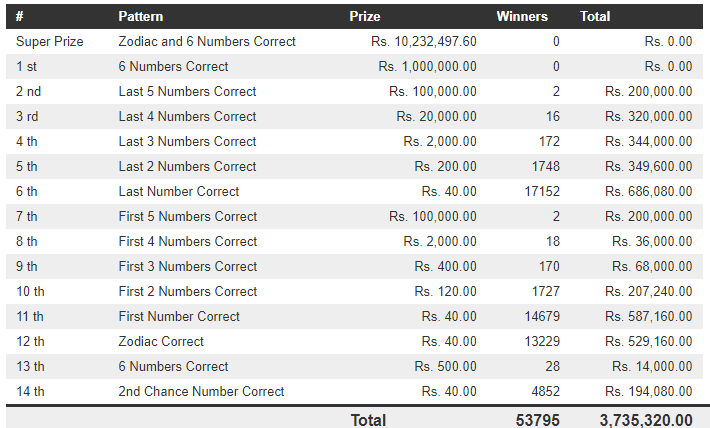Click the Prize column header
The height and width of the screenshot is (428, 710).
click(364, 17)
